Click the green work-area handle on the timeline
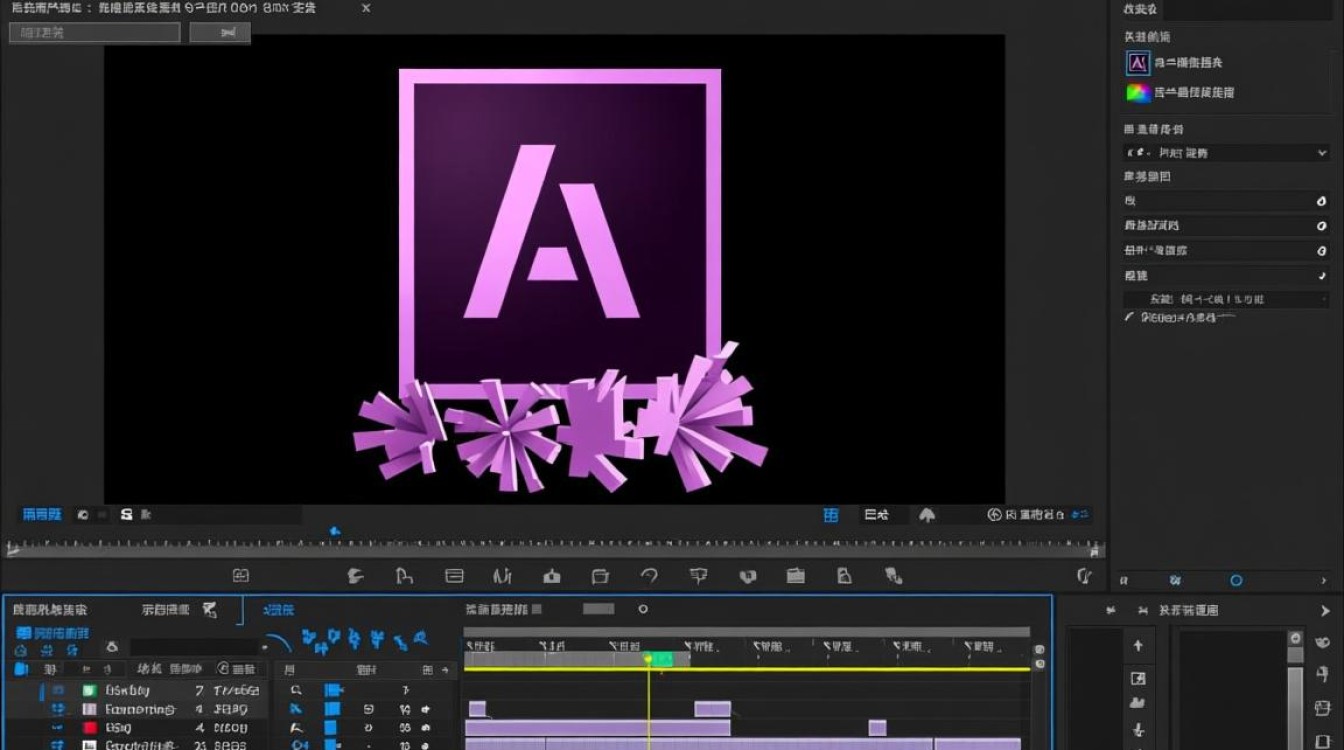Viewport: 1344px width, 750px height. coord(659,659)
